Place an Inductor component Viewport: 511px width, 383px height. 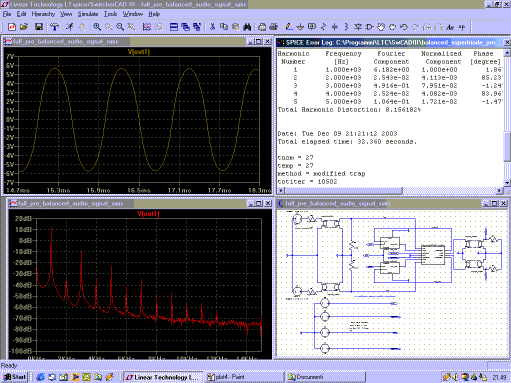point(346,27)
